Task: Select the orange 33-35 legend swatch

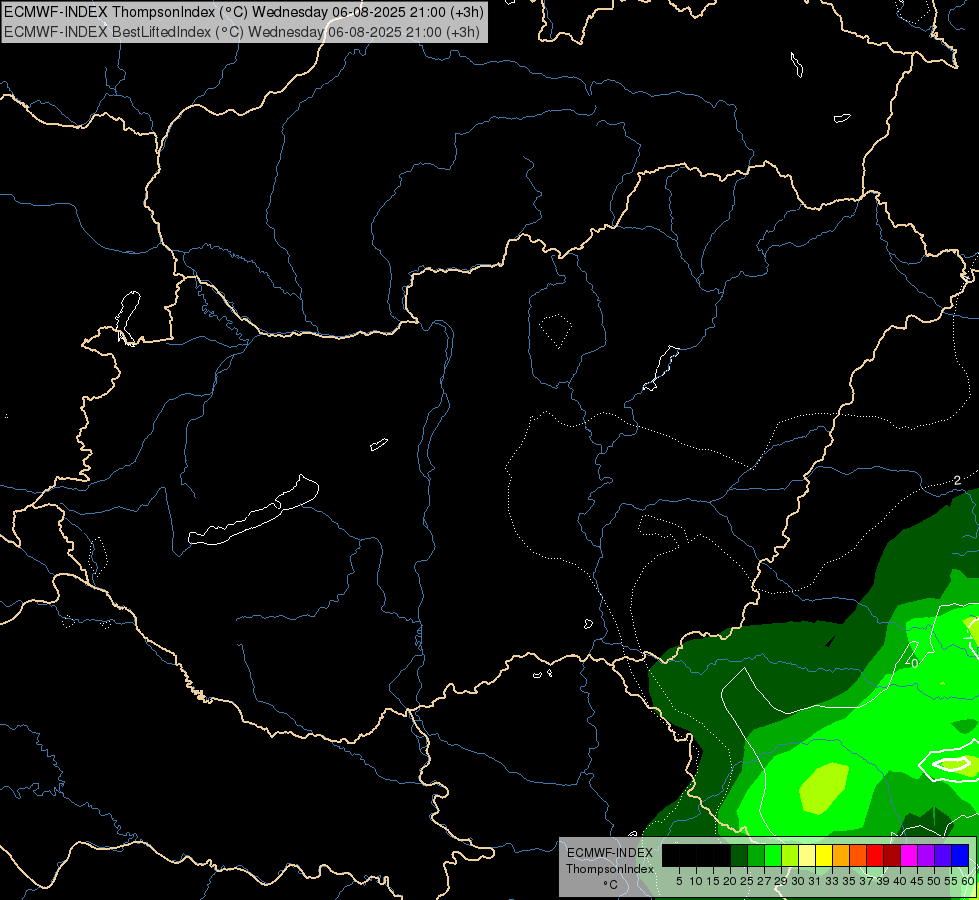Action: tap(841, 855)
